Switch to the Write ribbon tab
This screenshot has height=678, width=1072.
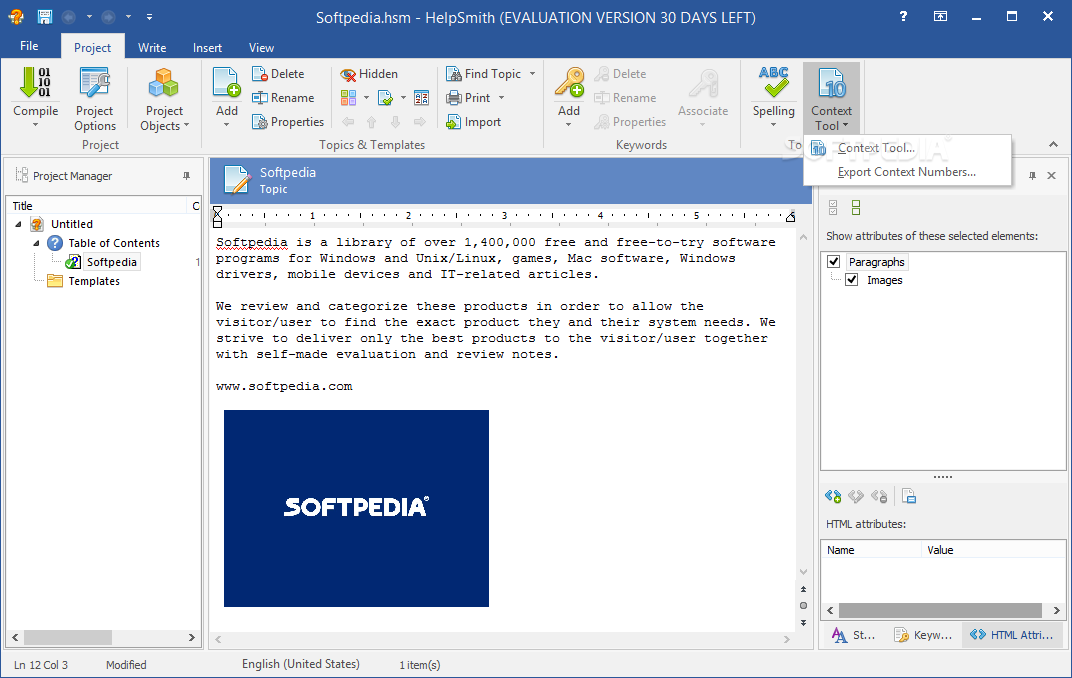[152, 48]
